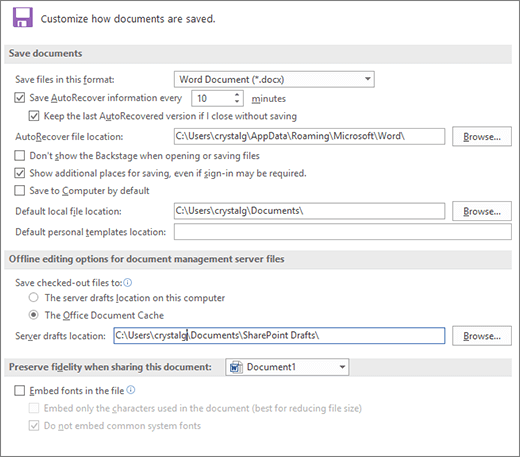Click Browse for Default local file location

[x=482, y=211]
